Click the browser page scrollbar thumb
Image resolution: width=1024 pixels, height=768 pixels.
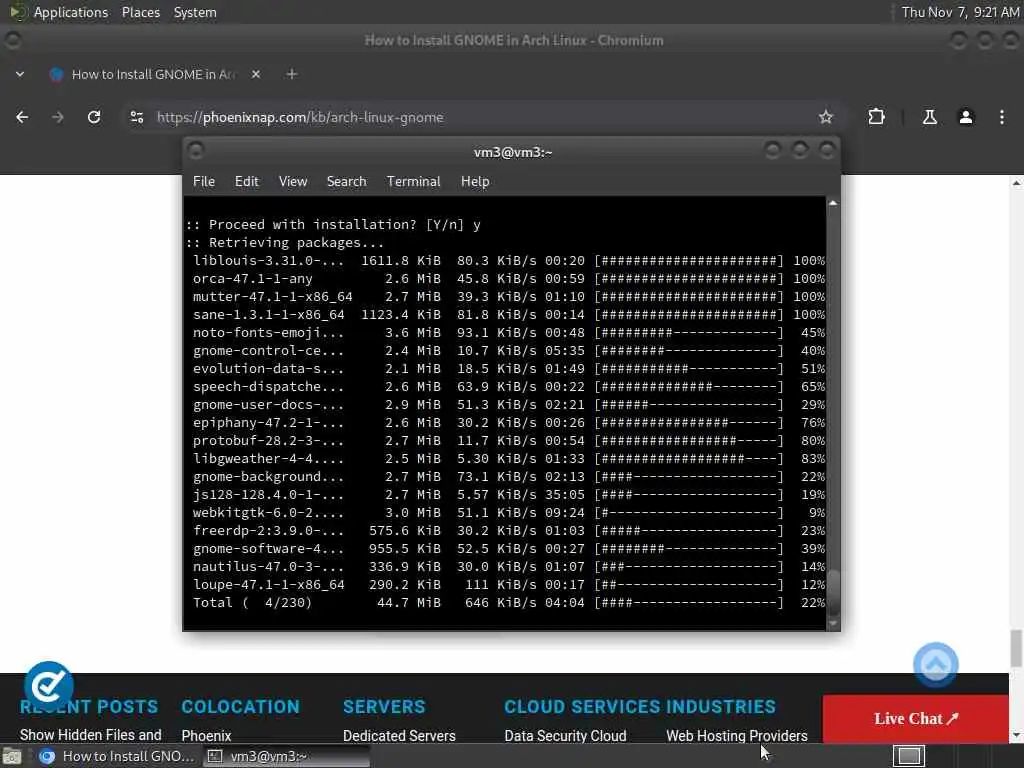click(x=1016, y=648)
